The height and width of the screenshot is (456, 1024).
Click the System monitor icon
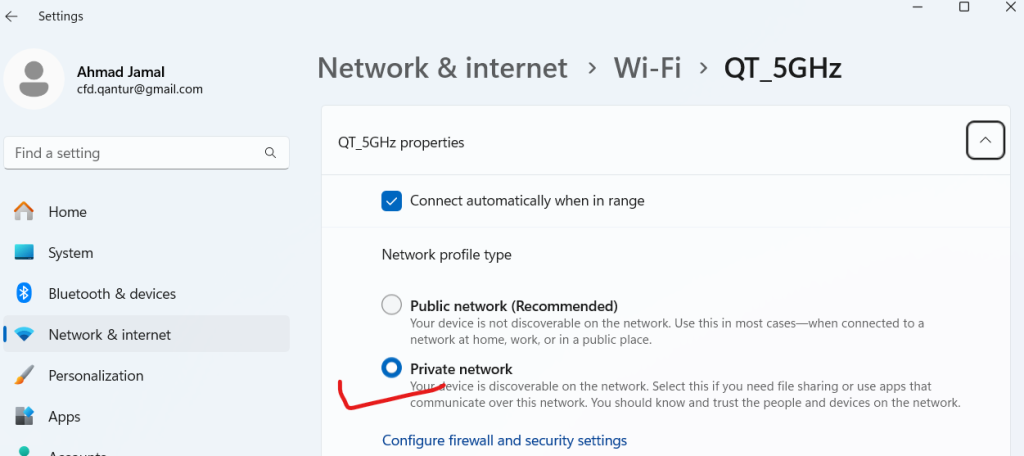click(x=24, y=253)
